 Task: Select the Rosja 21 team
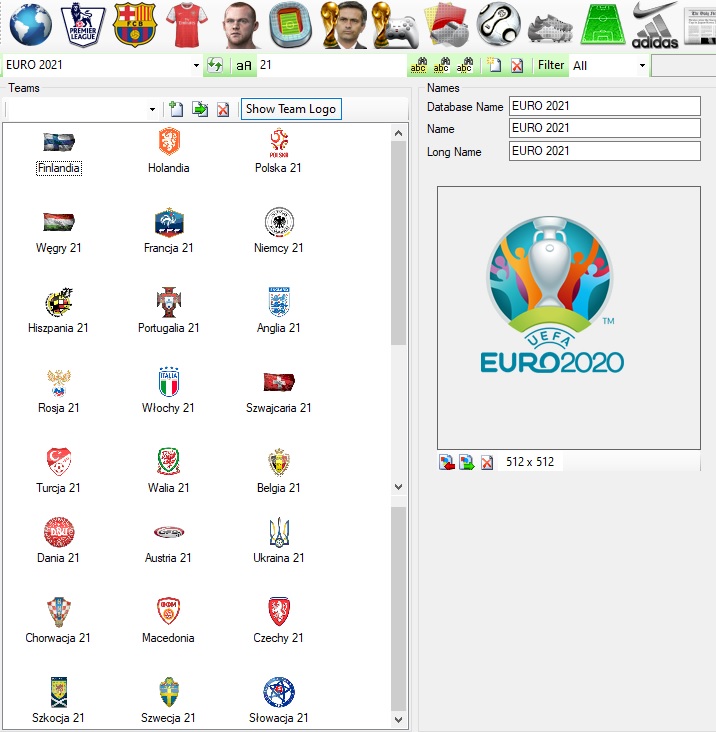59,390
